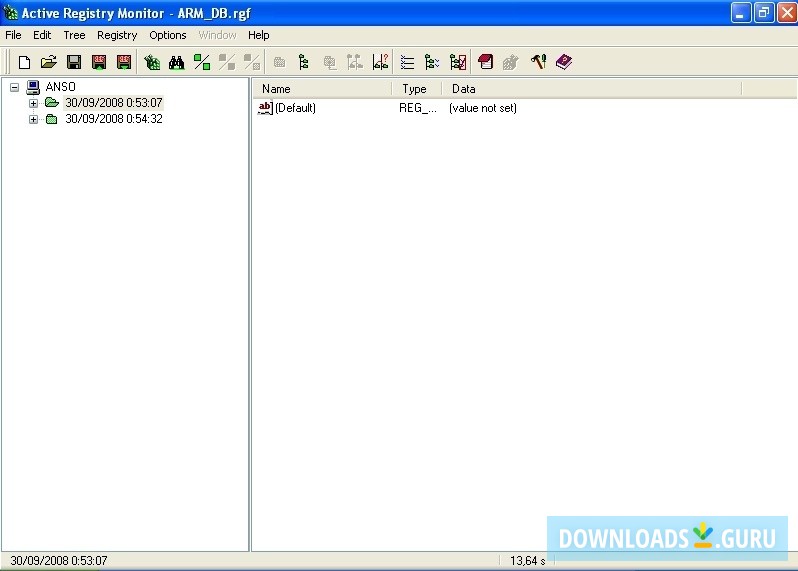
Task: Click the tree icon with red question mark
Action: (x=380, y=63)
